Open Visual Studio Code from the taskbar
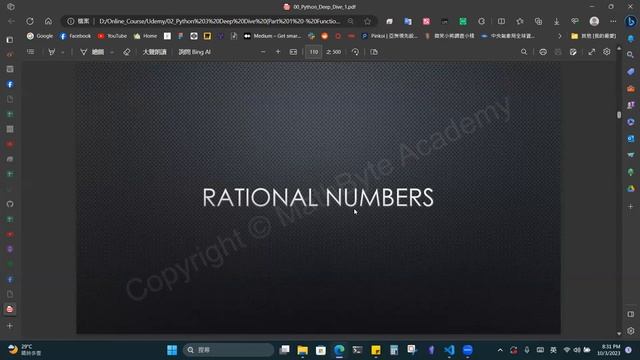The width and height of the screenshot is (640, 360). click(449, 350)
